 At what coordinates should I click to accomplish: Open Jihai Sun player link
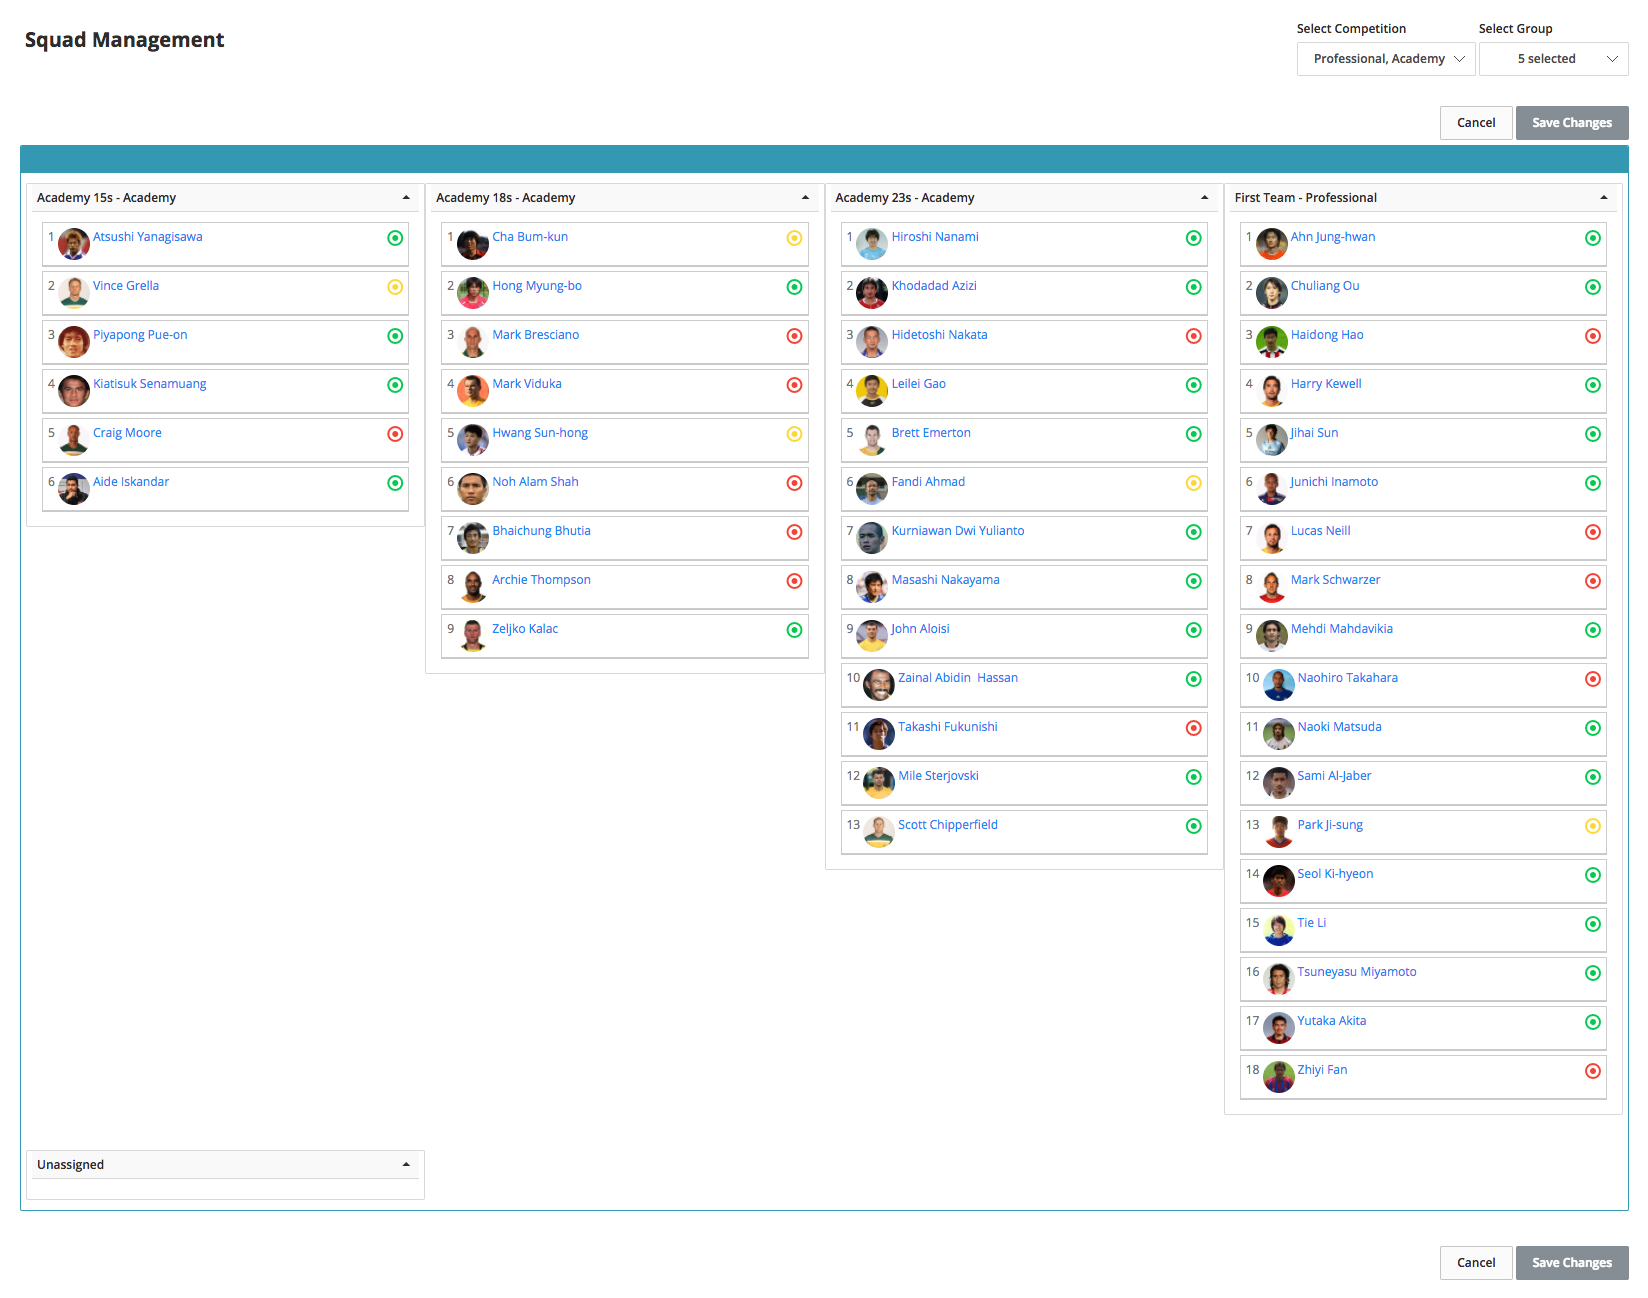tap(1314, 433)
